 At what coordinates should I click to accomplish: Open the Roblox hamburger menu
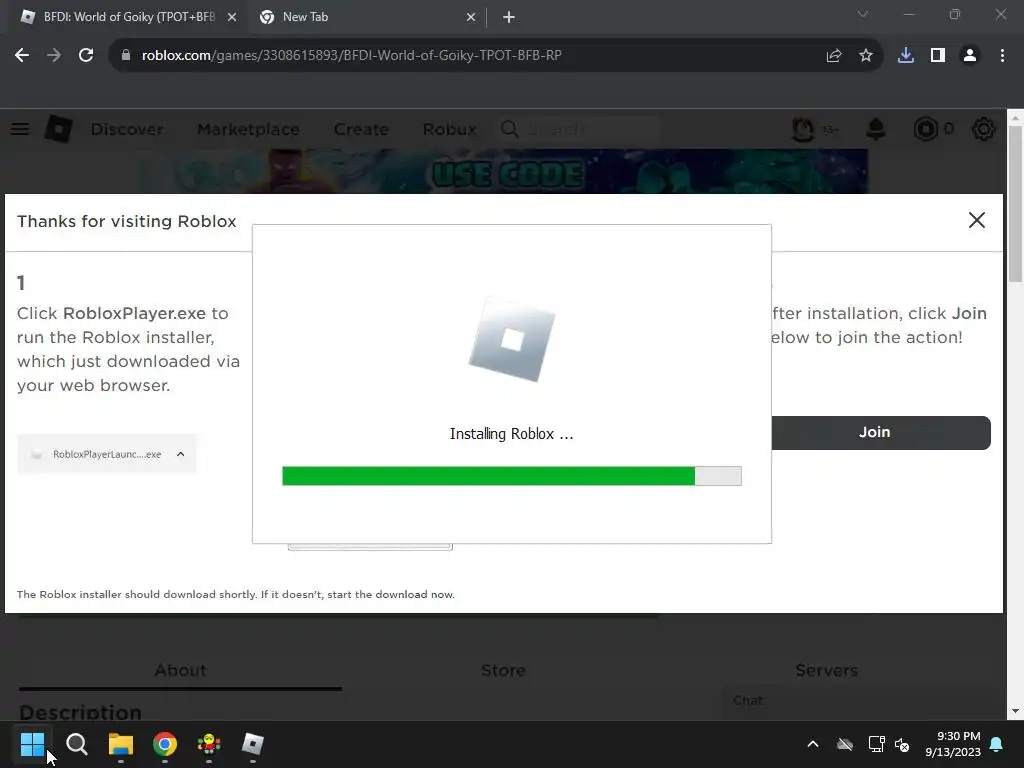pyautogui.click(x=20, y=129)
